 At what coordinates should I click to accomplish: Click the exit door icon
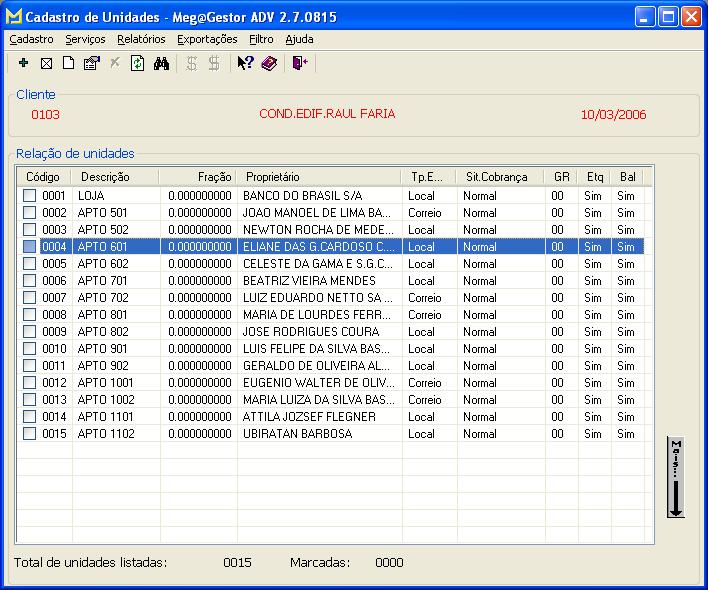[299, 63]
